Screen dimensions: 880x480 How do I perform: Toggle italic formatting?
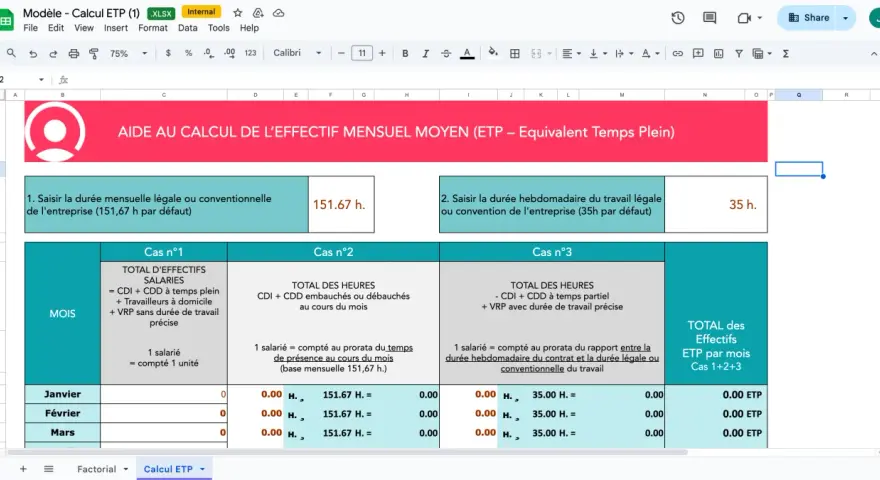click(x=425, y=53)
